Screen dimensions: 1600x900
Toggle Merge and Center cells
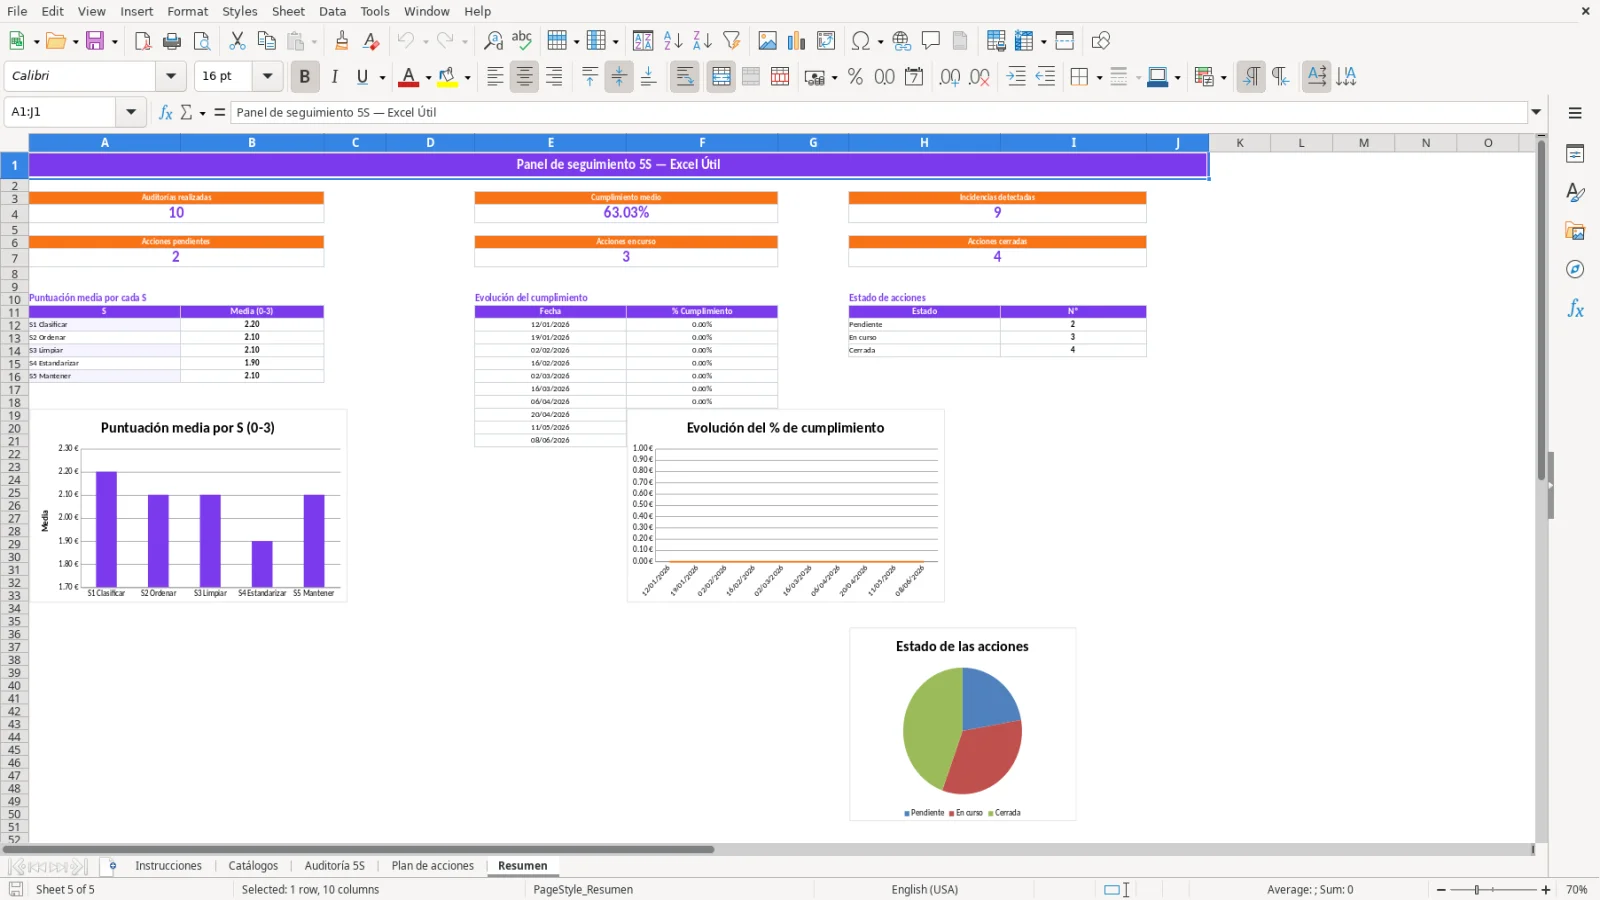(x=721, y=77)
